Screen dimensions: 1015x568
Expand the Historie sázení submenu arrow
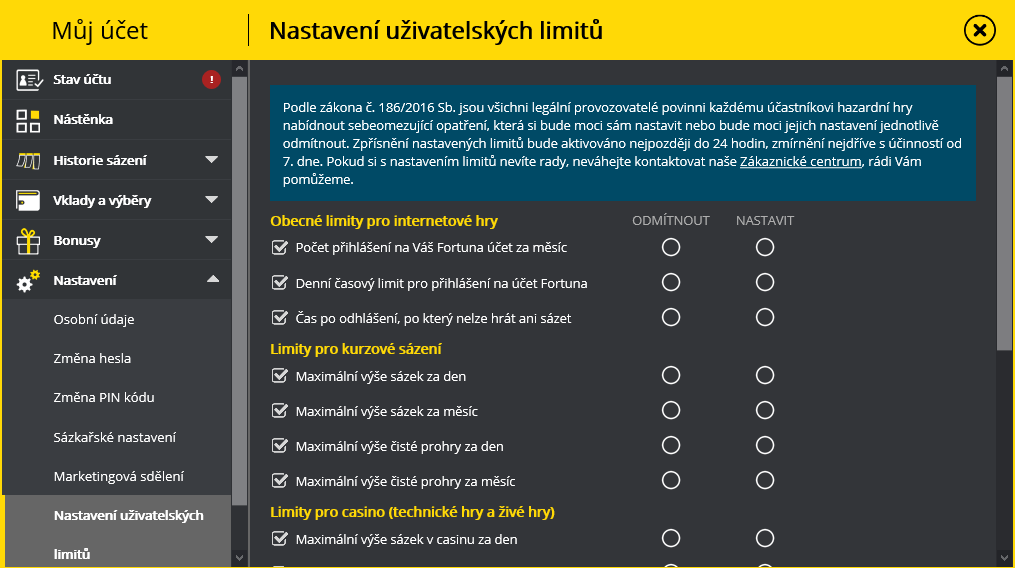point(211,160)
